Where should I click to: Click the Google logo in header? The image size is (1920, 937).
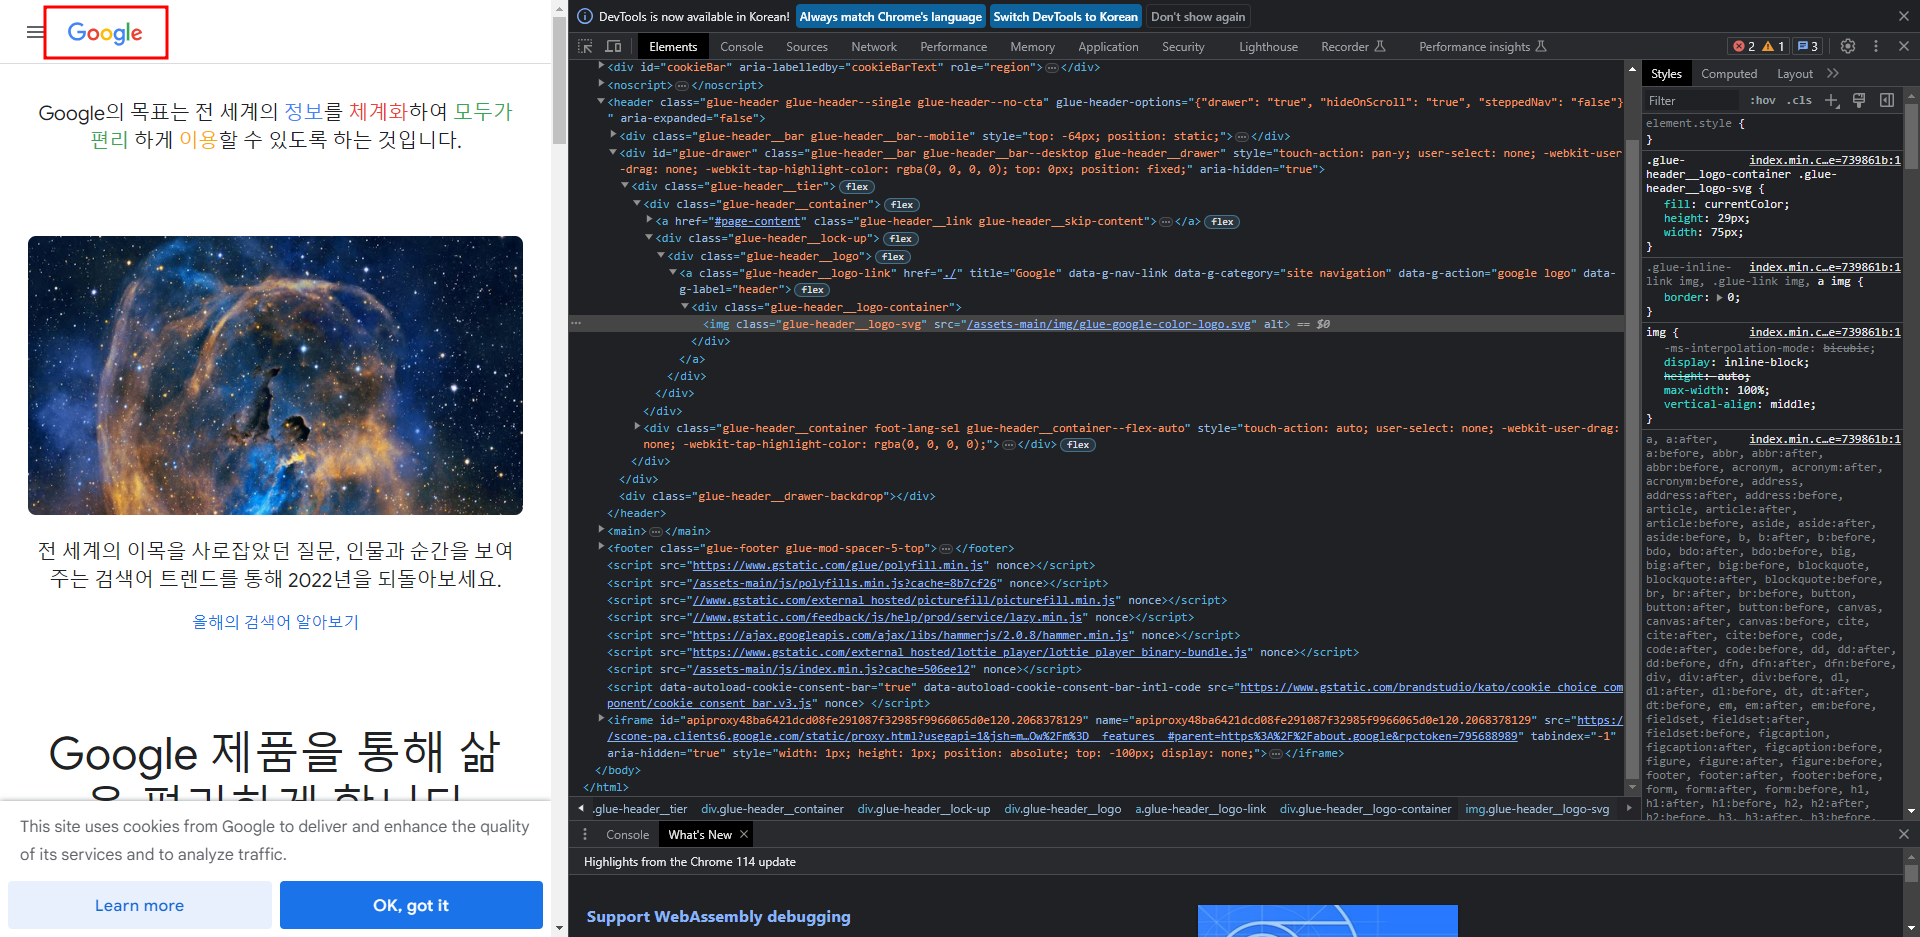[x=105, y=32]
